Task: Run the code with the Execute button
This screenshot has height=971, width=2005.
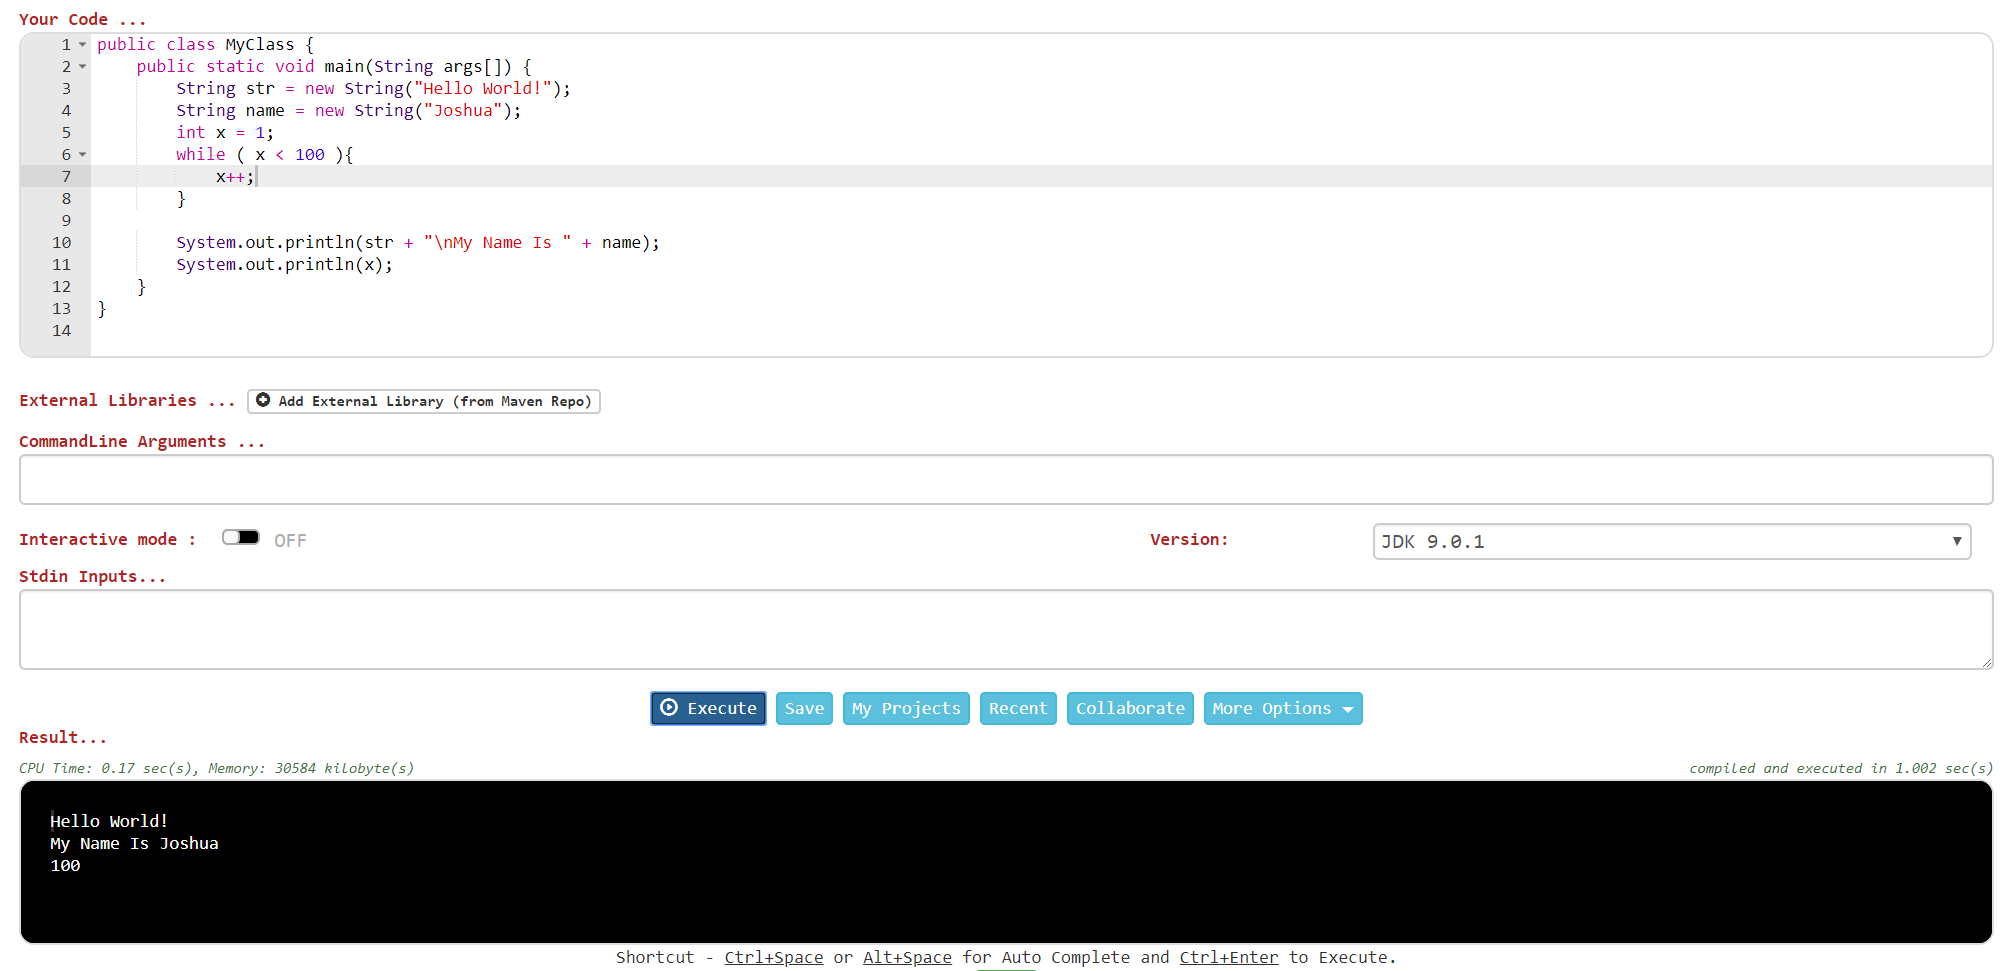Action: click(708, 708)
